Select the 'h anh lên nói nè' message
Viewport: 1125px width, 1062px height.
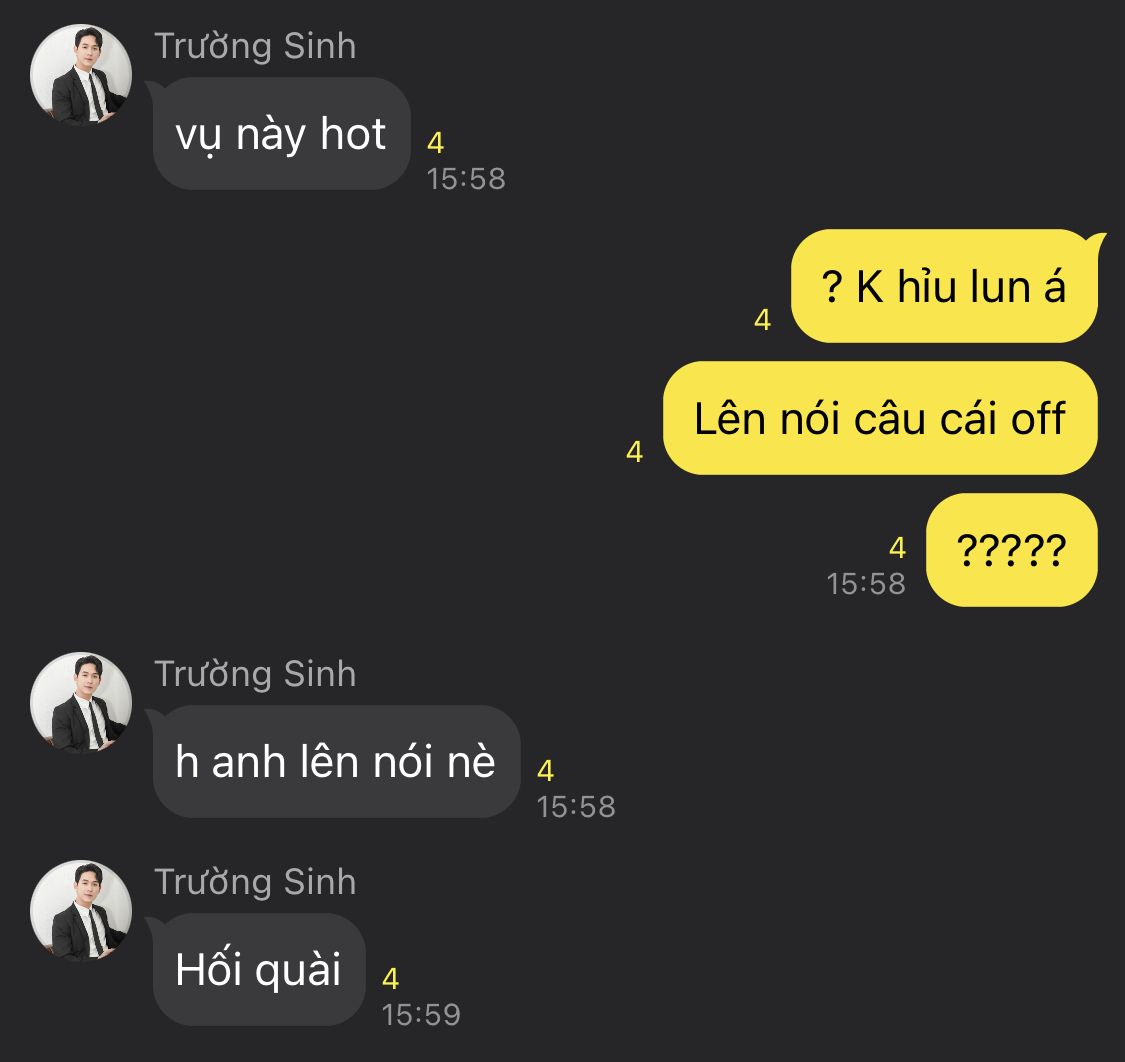pos(336,761)
